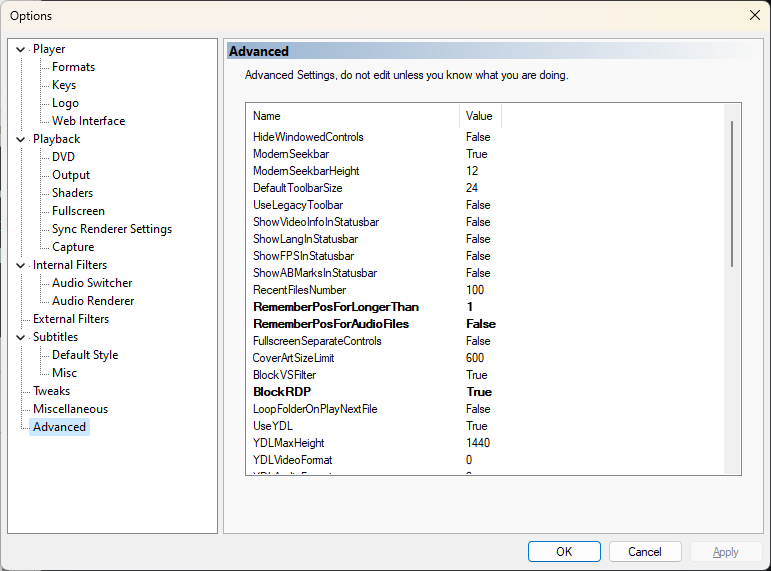Open Audio Renderer settings
Screen dimensions: 771x571
tap(93, 301)
